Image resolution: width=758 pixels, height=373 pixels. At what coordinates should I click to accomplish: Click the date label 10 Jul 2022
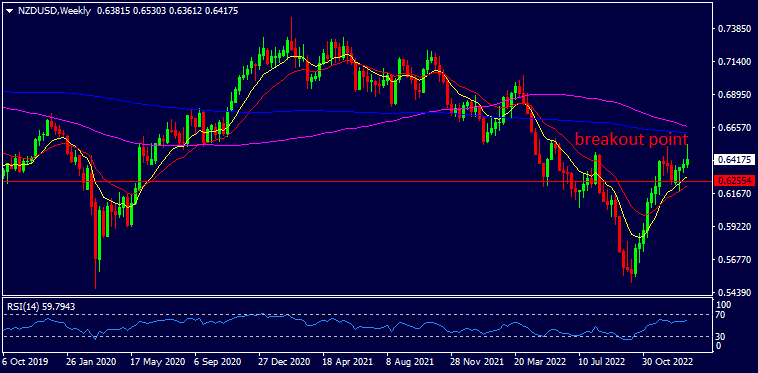[x=602, y=361]
